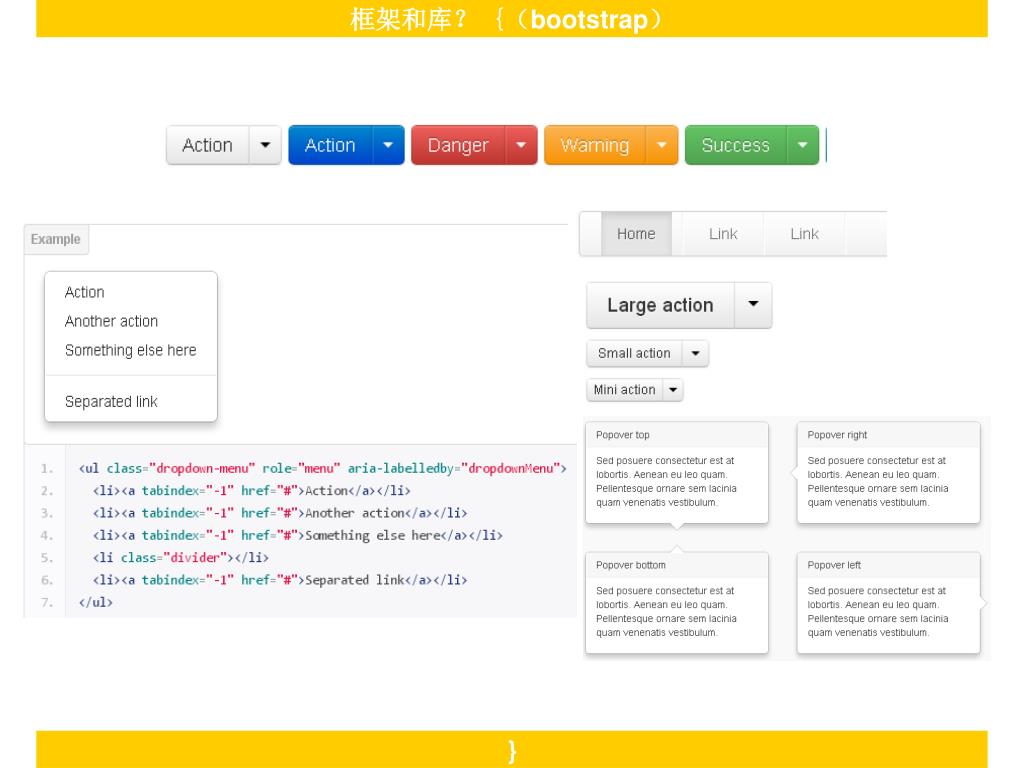The image size is (1024, 768).
Task: Click the body text of Popover left
Action: point(878,611)
